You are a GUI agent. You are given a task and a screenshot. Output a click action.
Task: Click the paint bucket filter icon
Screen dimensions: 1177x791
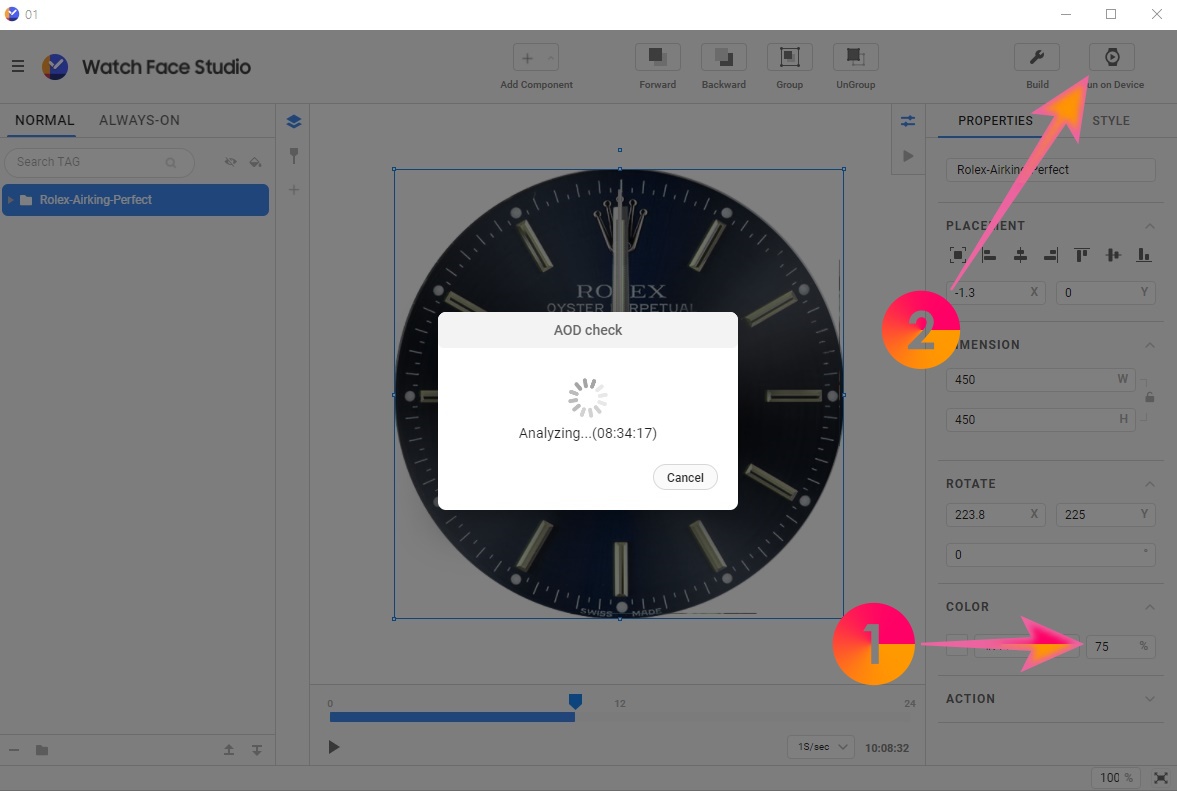255,162
